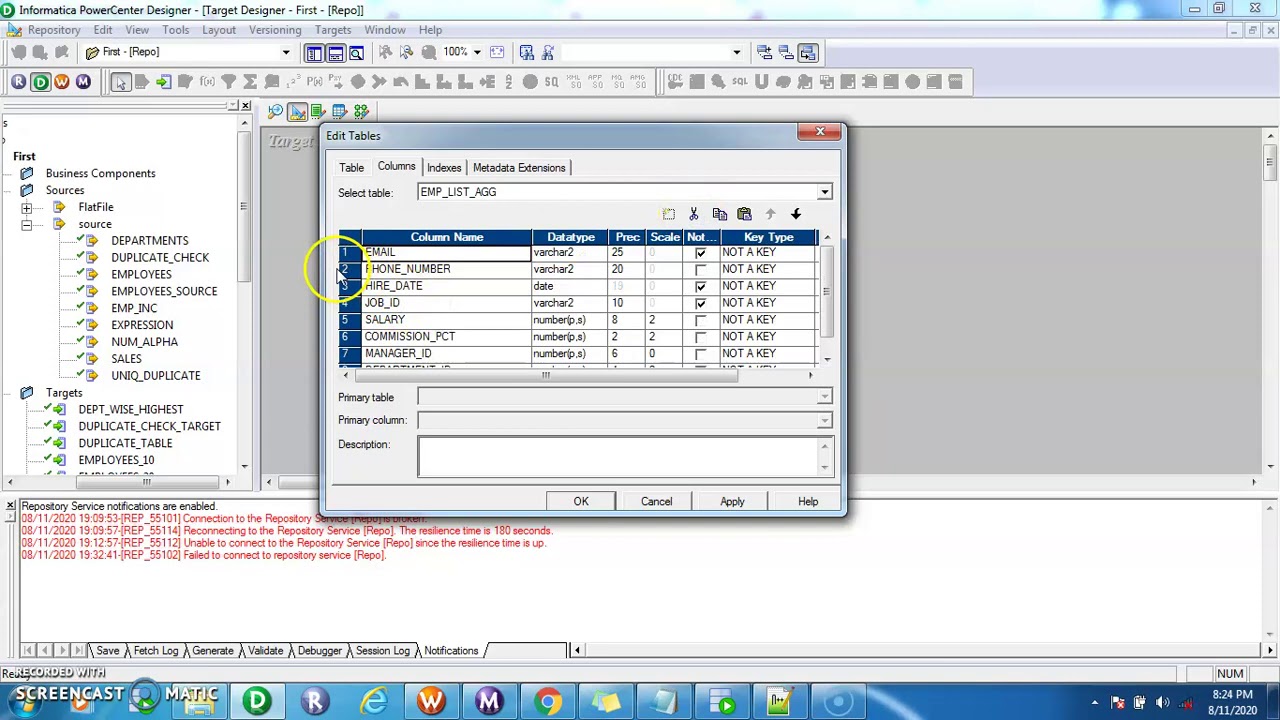Click the pointer selection tool icon
Screen dimensions: 1280x720
point(120,82)
